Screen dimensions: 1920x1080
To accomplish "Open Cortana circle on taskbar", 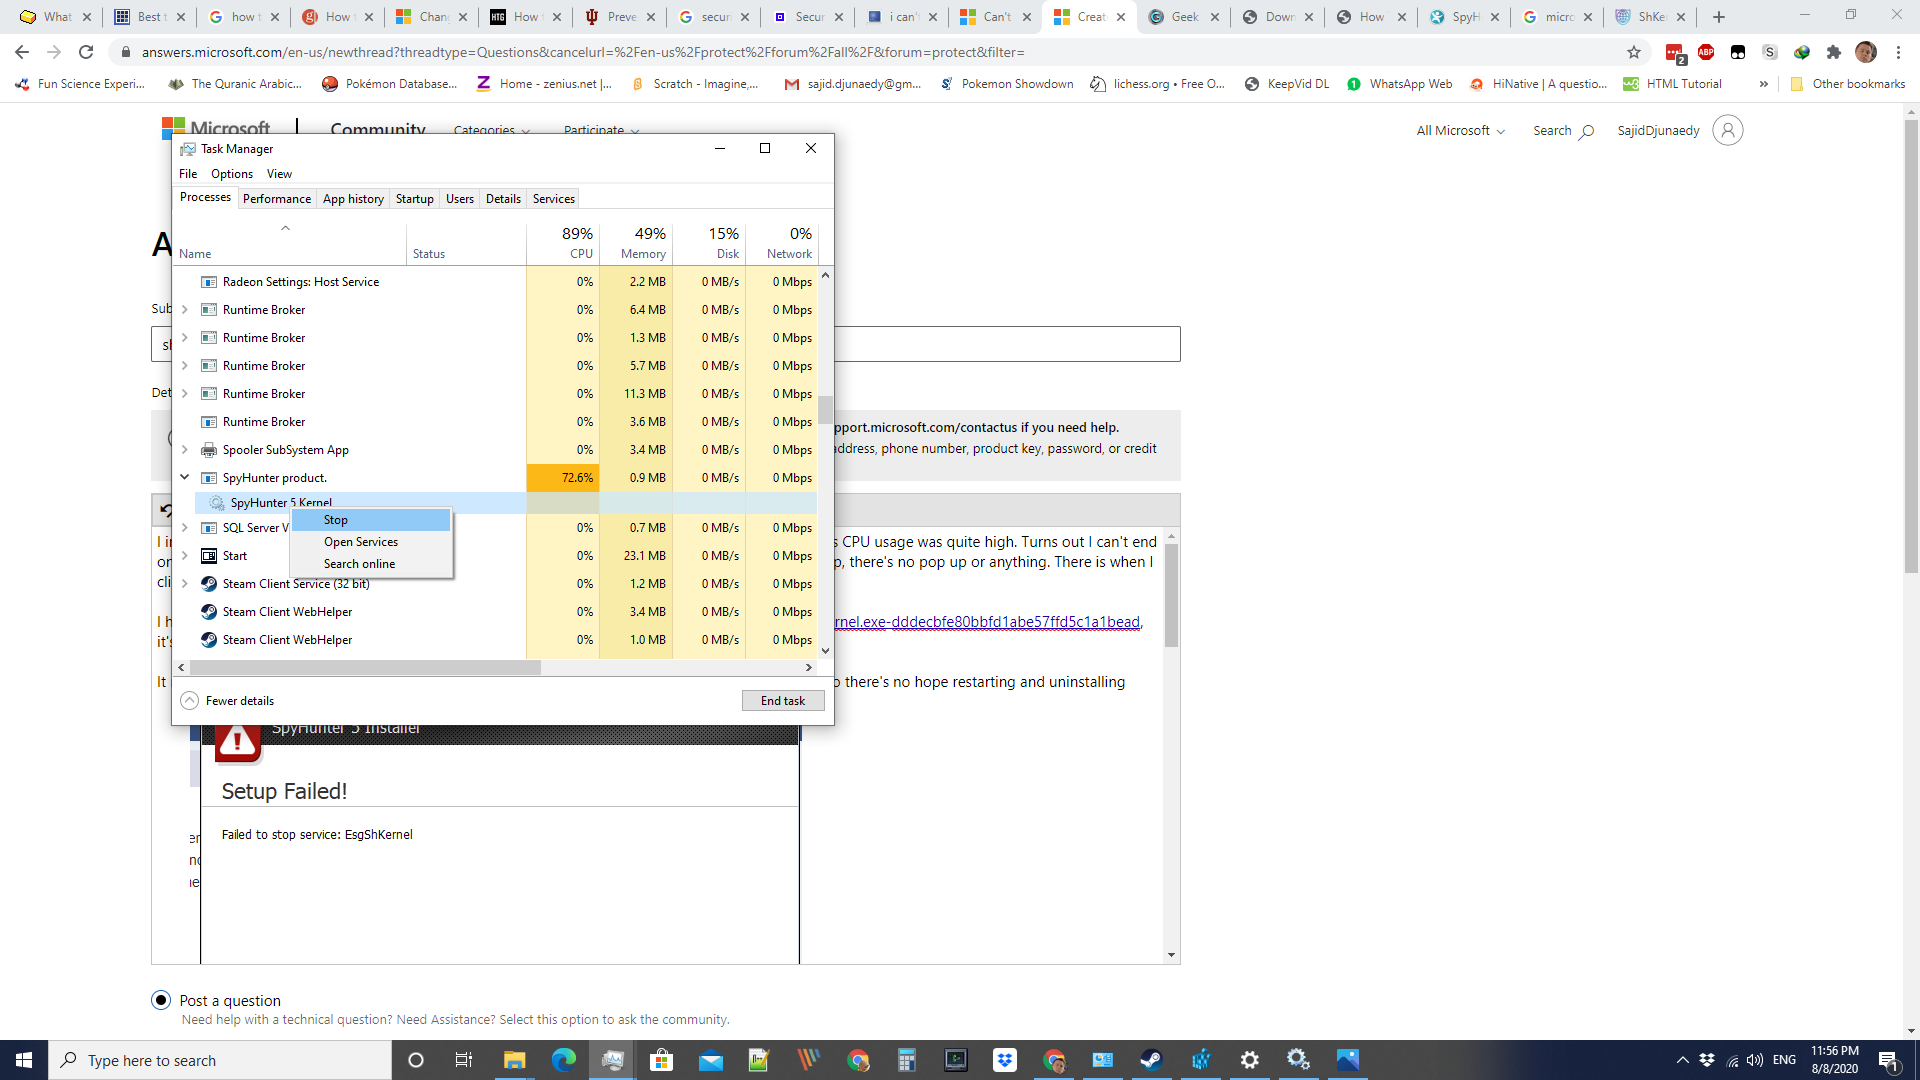I will point(416,1060).
